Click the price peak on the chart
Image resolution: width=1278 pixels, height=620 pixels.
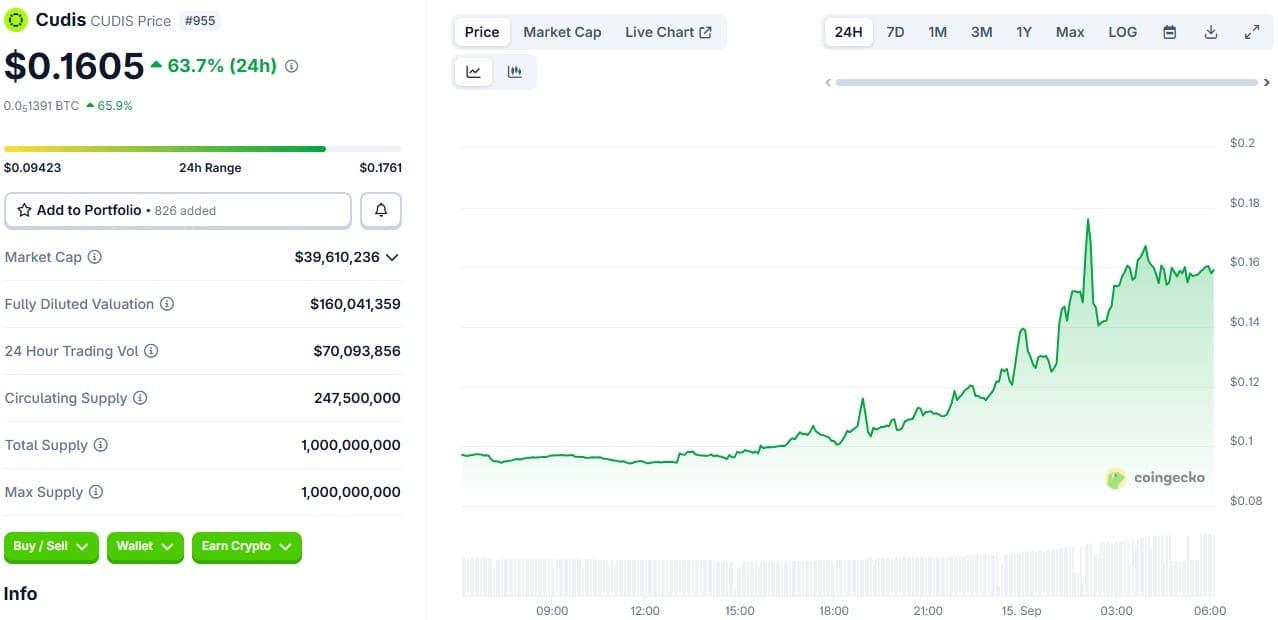(x=1087, y=219)
